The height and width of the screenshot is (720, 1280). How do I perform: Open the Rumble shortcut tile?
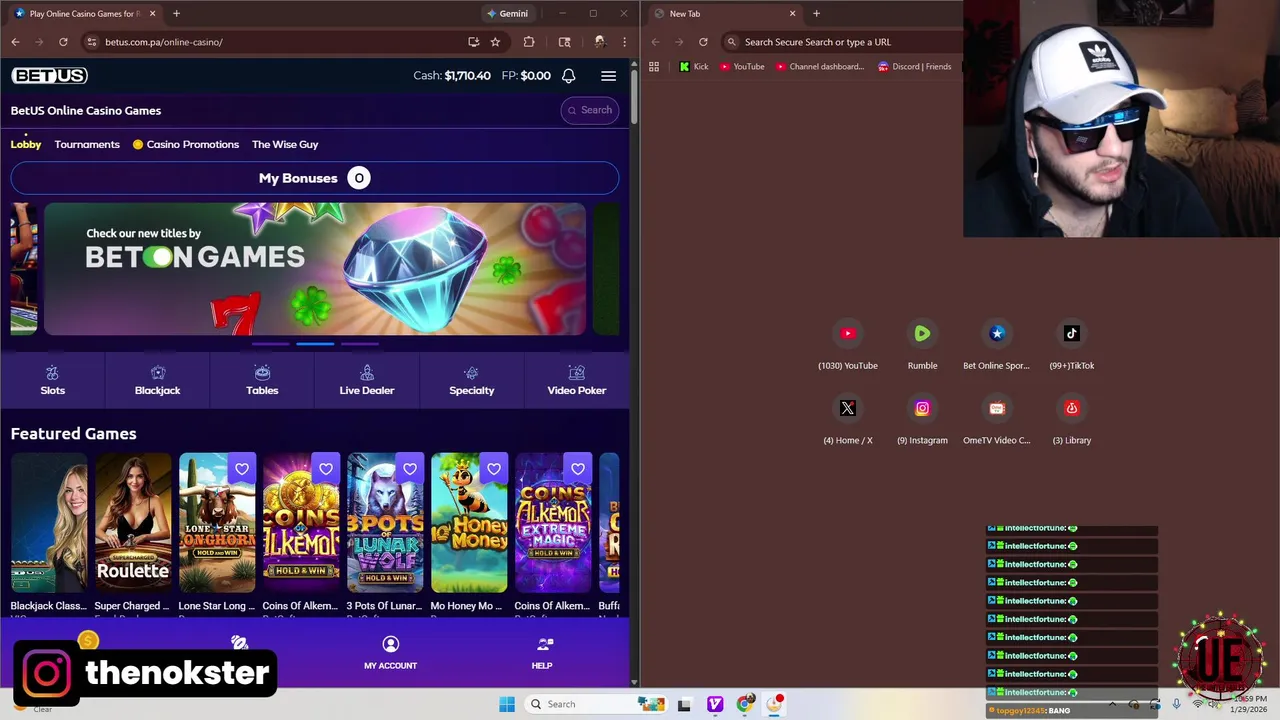(x=922, y=345)
